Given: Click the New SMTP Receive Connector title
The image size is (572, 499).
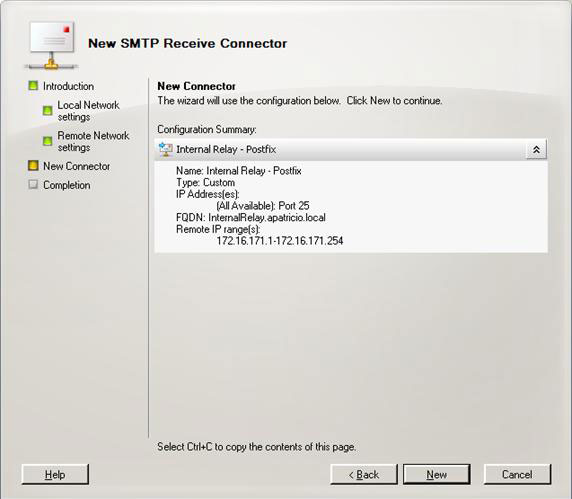Looking at the screenshot, I should pyautogui.click(x=188, y=43).
